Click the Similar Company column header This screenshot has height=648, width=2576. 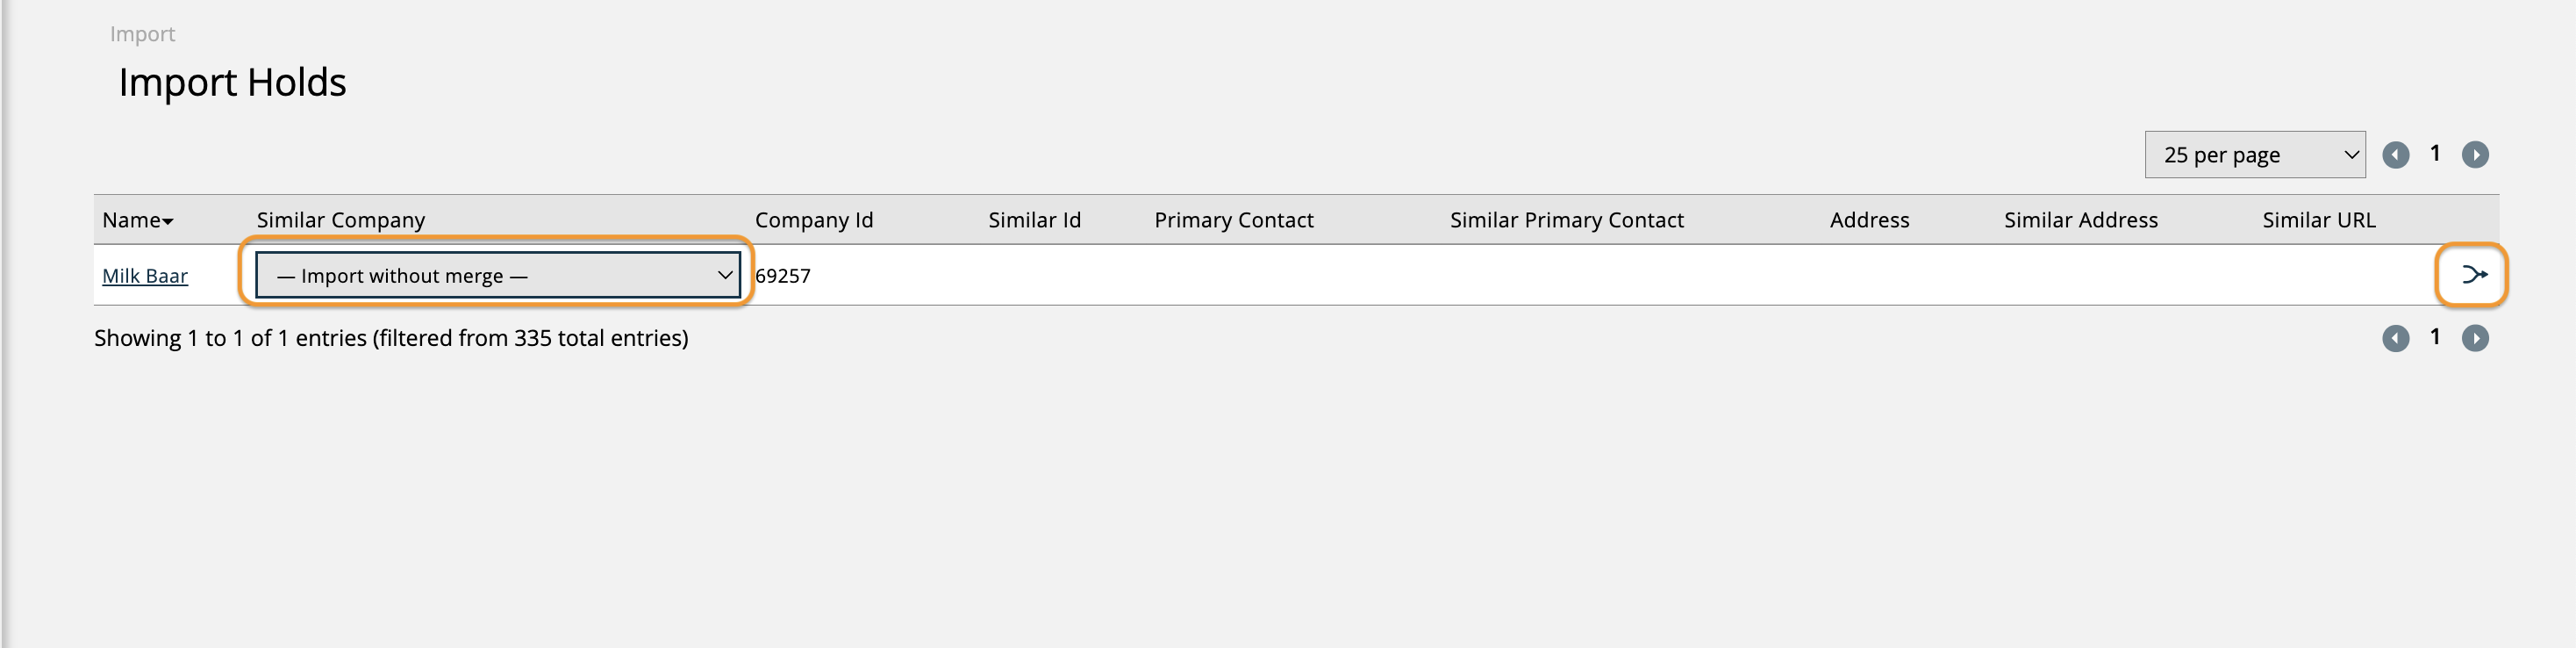point(341,220)
